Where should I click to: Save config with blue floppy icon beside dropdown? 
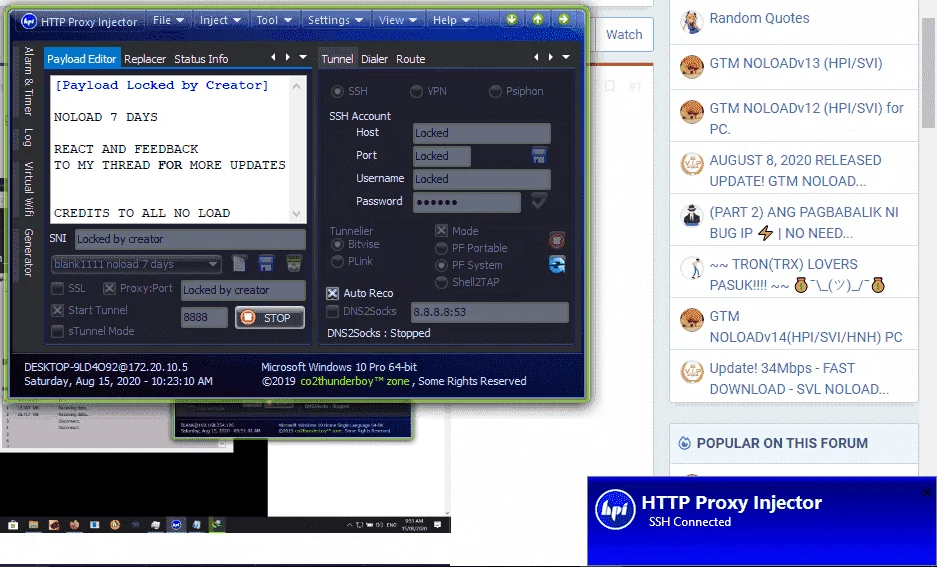266,263
